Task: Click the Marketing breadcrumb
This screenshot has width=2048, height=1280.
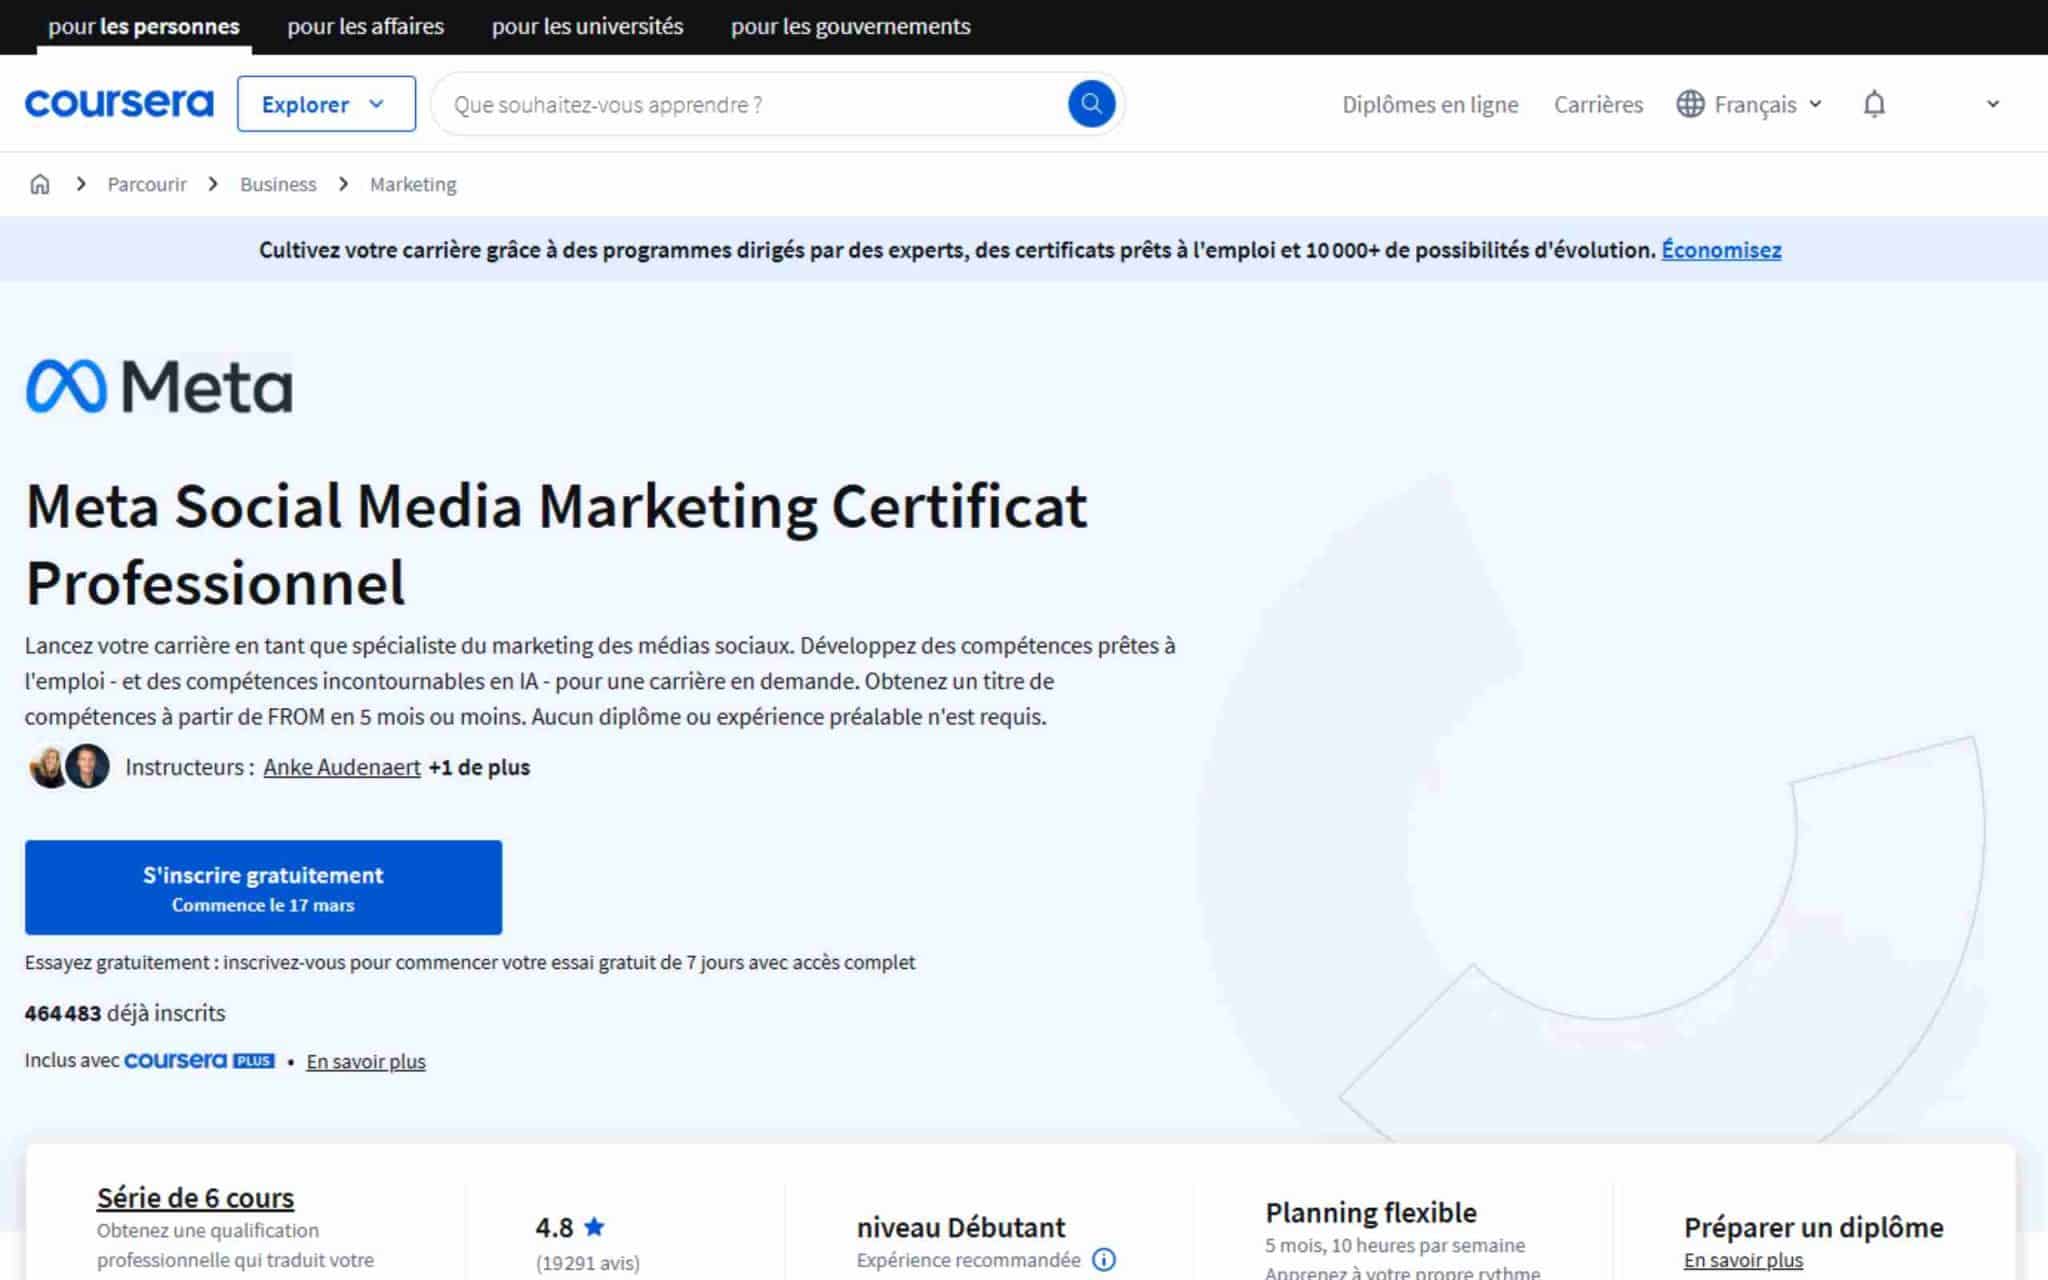Action: (413, 184)
